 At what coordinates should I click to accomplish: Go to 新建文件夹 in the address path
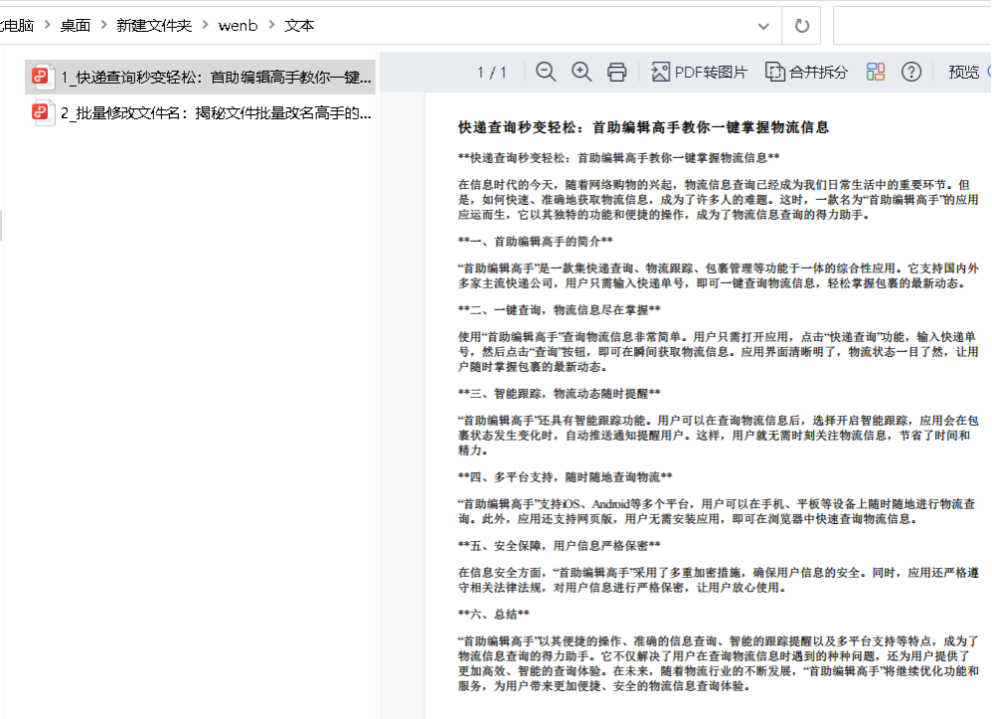(x=153, y=26)
